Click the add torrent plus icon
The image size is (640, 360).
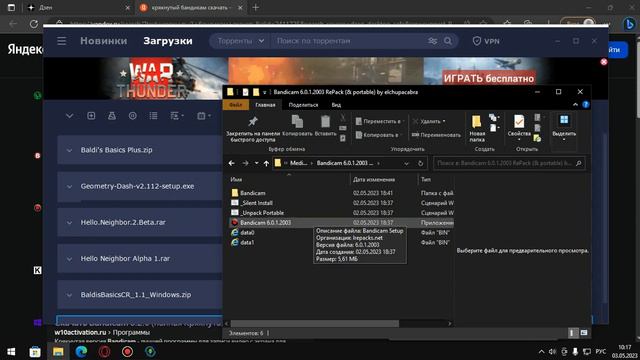point(91,116)
